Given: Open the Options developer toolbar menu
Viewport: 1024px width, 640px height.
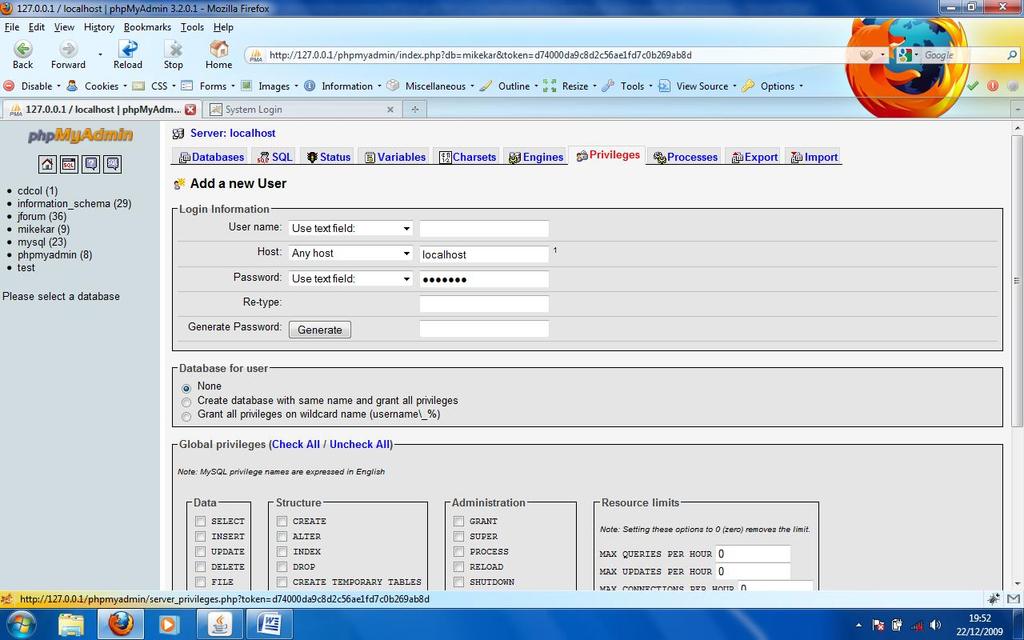Looking at the screenshot, I should pyautogui.click(x=773, y=86).
